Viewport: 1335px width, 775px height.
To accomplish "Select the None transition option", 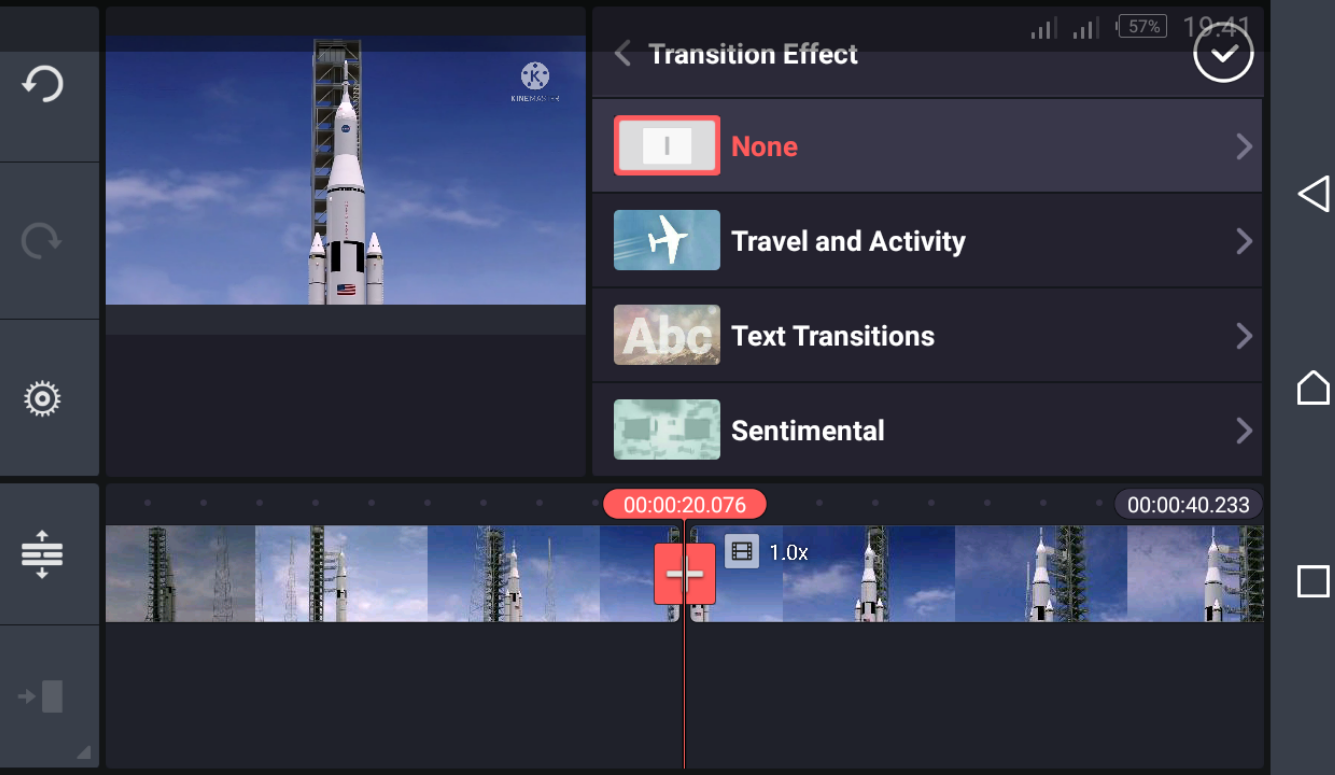I will point(765,146).
